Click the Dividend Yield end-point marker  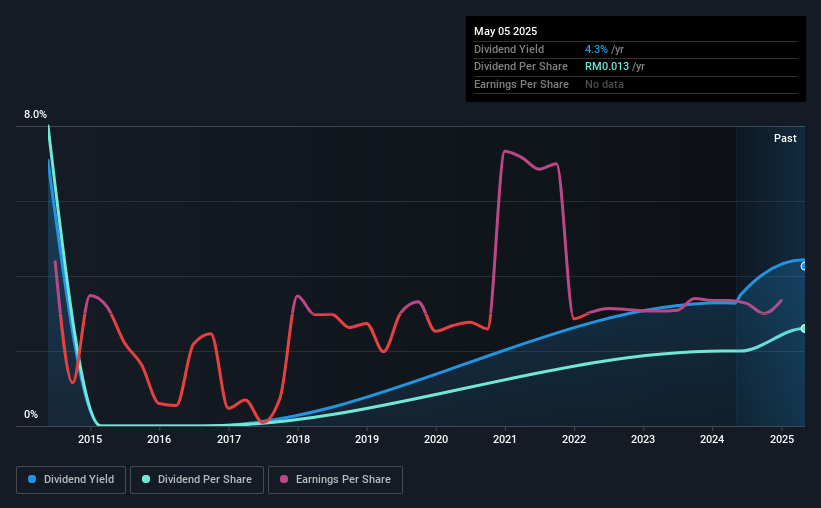click(x=804, y=267)
